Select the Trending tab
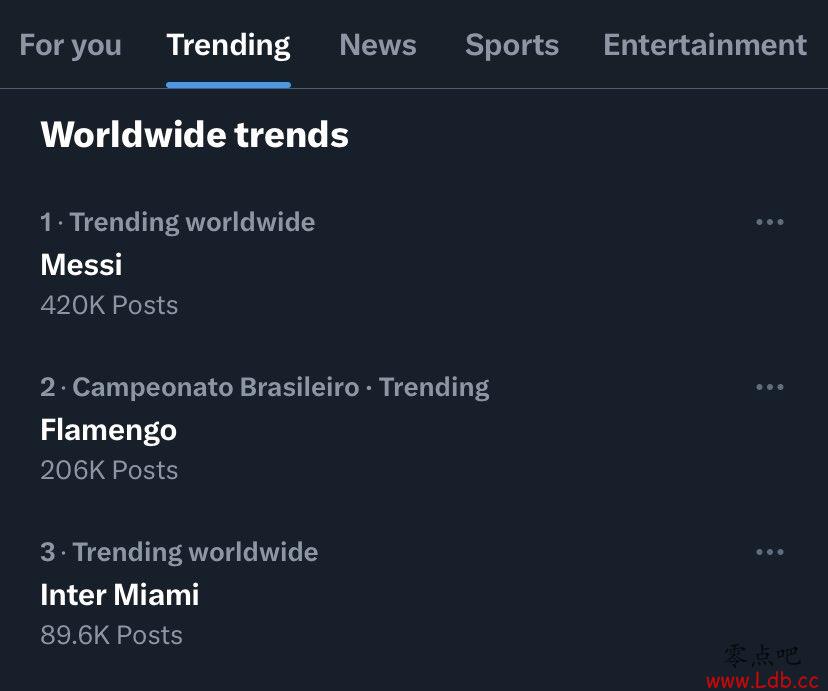828x691 pixels. click(x=228, y=45)
